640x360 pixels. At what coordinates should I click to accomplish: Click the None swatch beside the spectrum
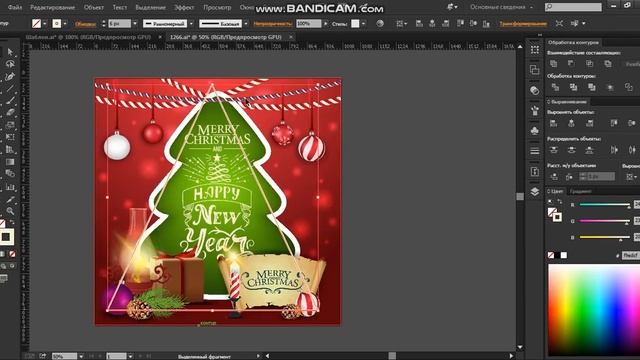[551, 255]
